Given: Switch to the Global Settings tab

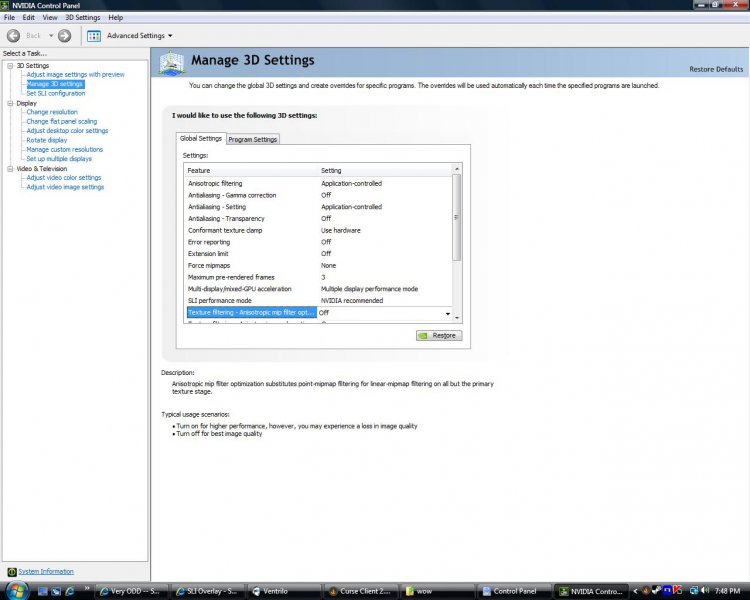Looking at the screenshot, I should (x=201, y=138).
